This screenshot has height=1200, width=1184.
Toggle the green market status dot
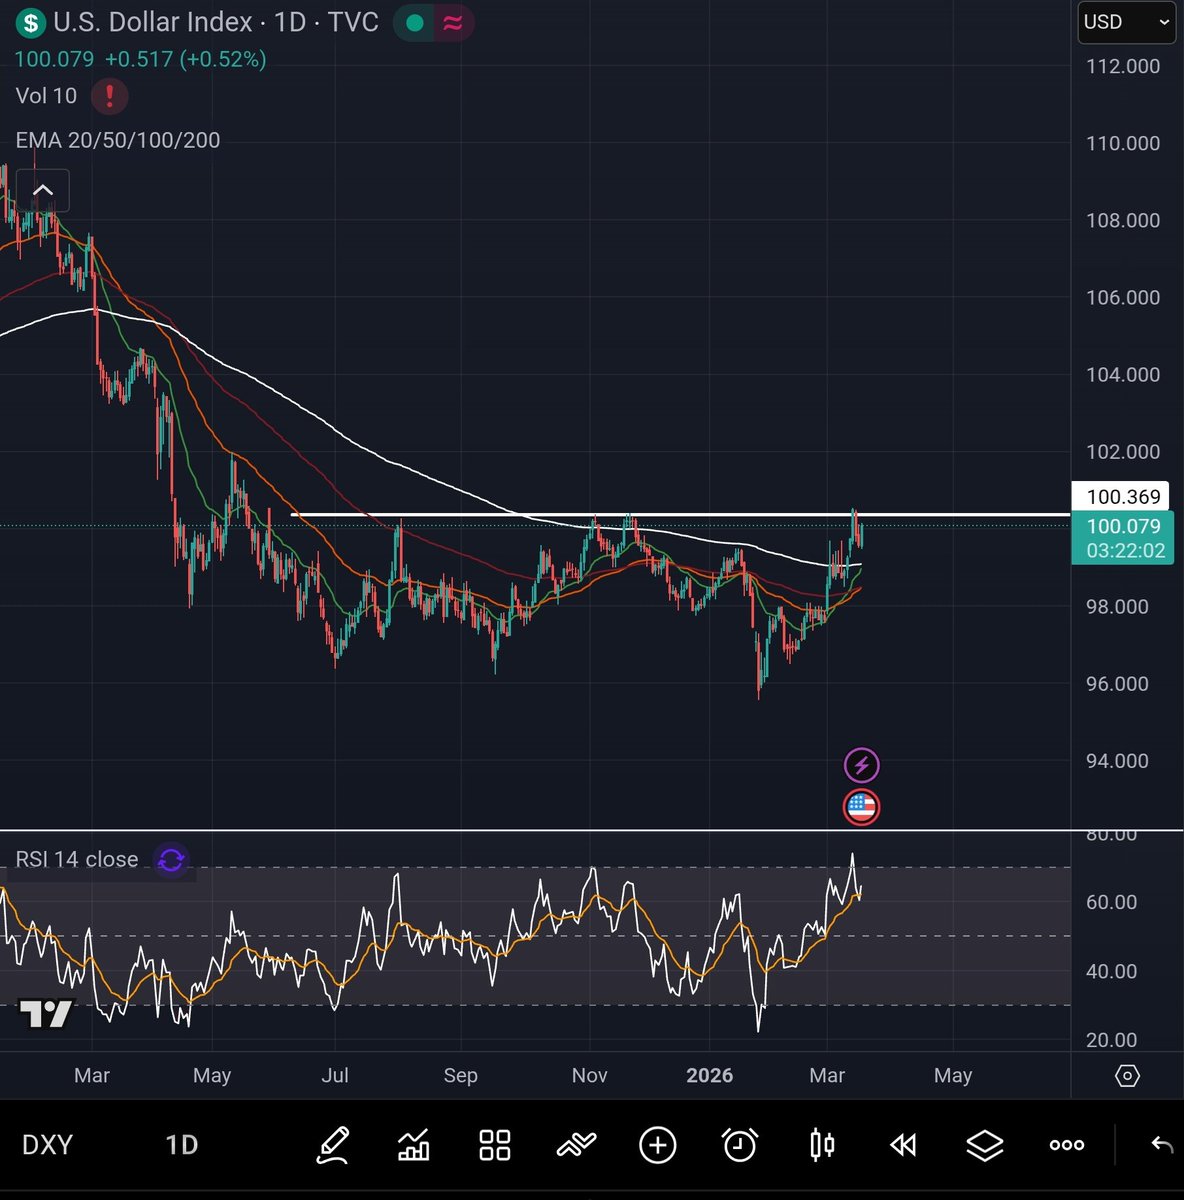(x=416, y=22)
